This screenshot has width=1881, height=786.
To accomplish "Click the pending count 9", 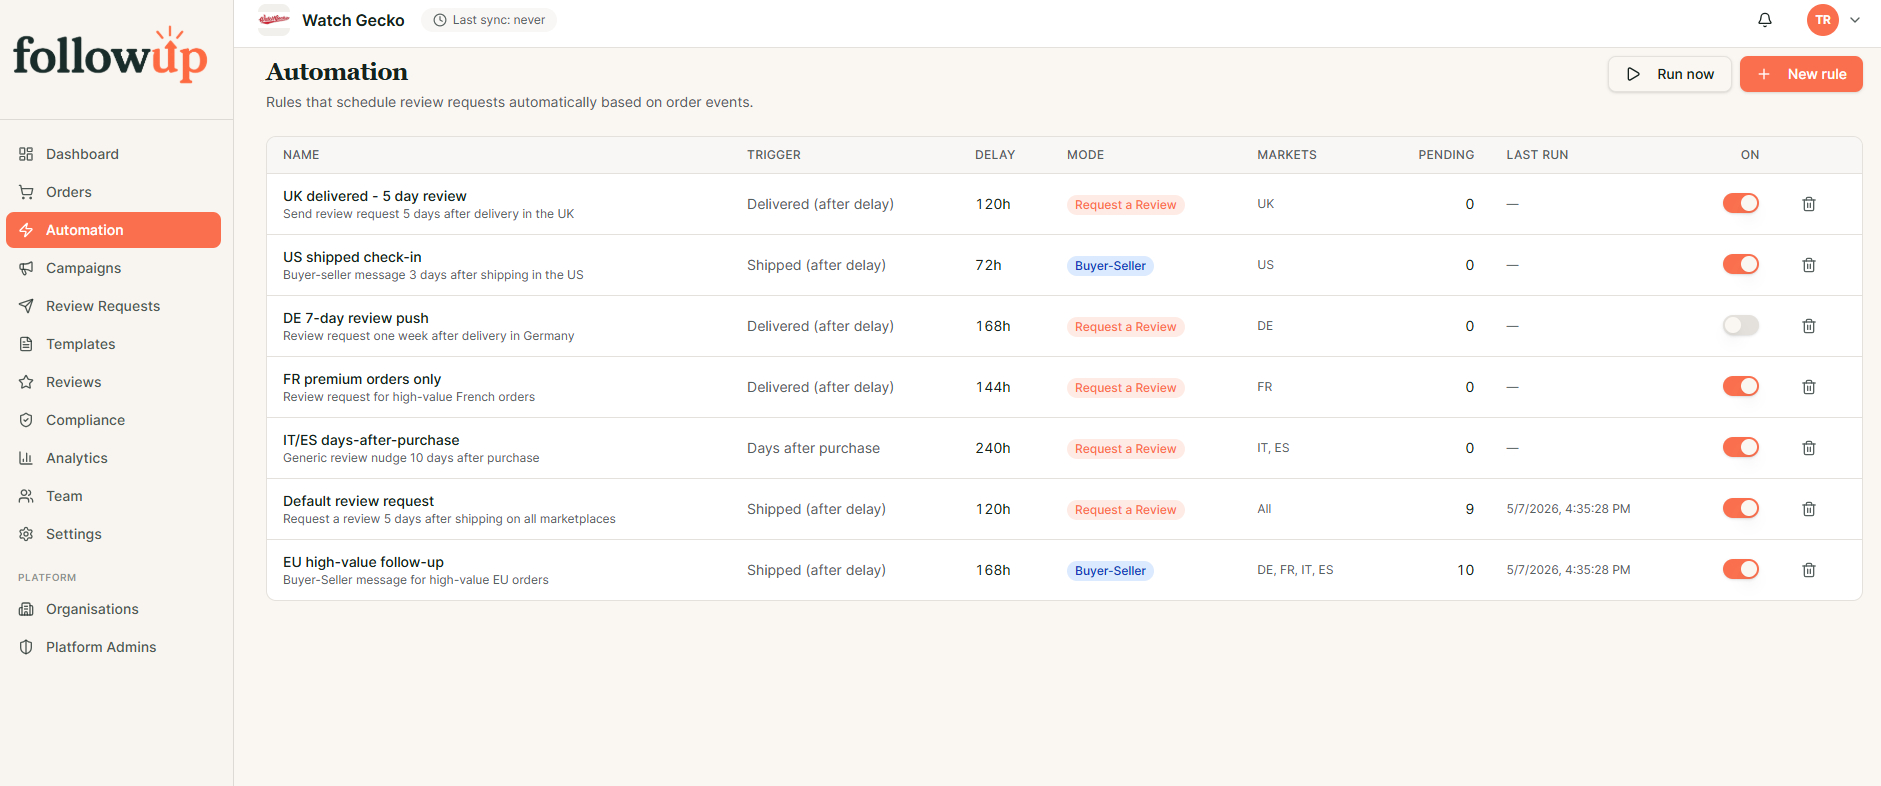I will [x=1469, y=509].
